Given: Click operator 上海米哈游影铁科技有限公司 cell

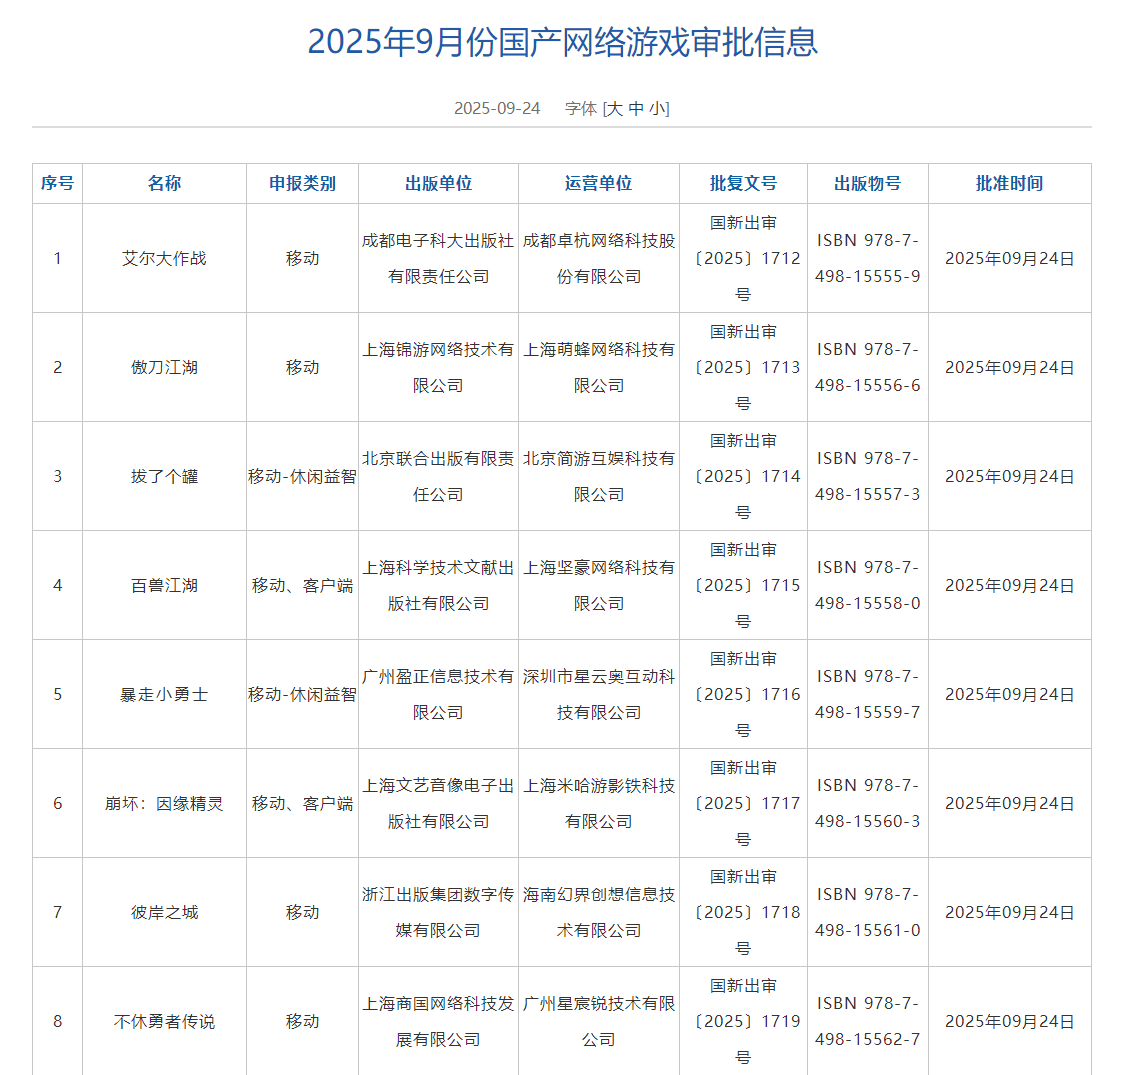Looking at the screenshot, I should (x=598, y=803).
